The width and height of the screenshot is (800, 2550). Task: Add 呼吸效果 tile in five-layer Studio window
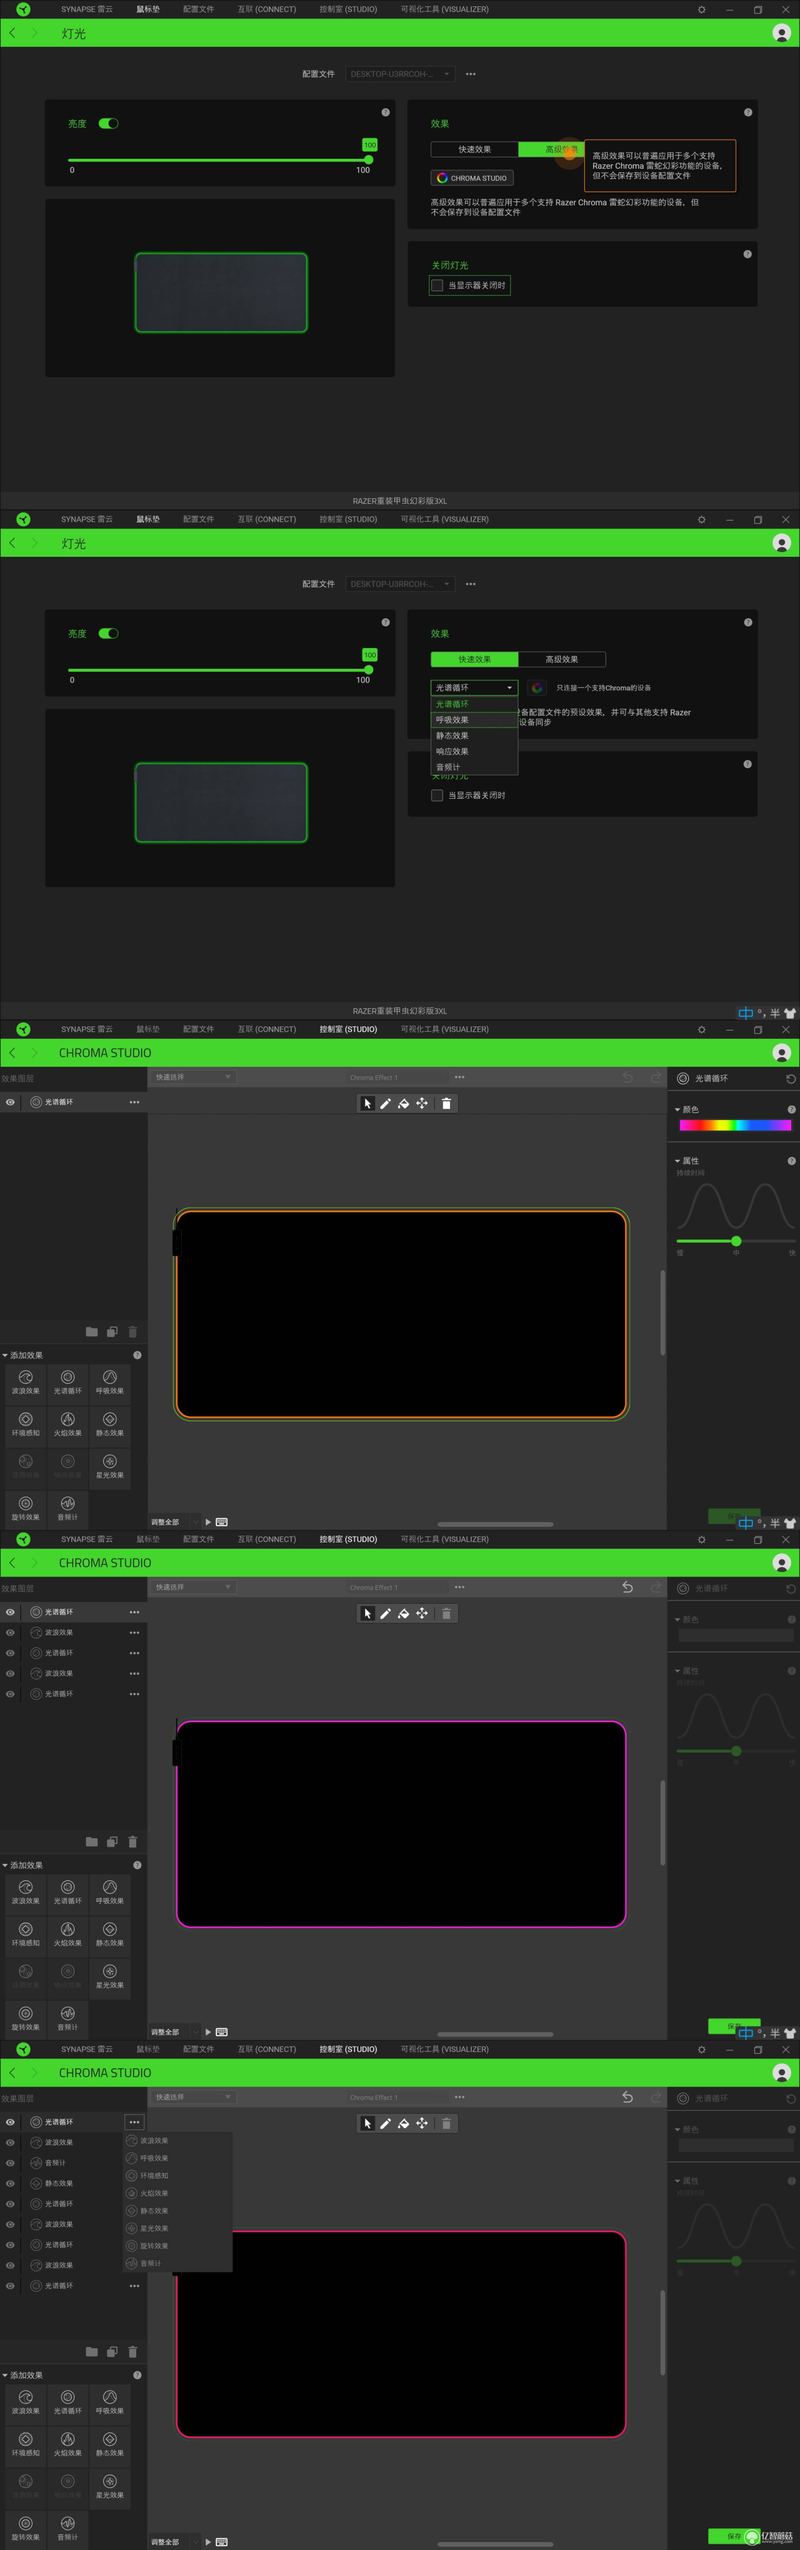pos(110,1892)
